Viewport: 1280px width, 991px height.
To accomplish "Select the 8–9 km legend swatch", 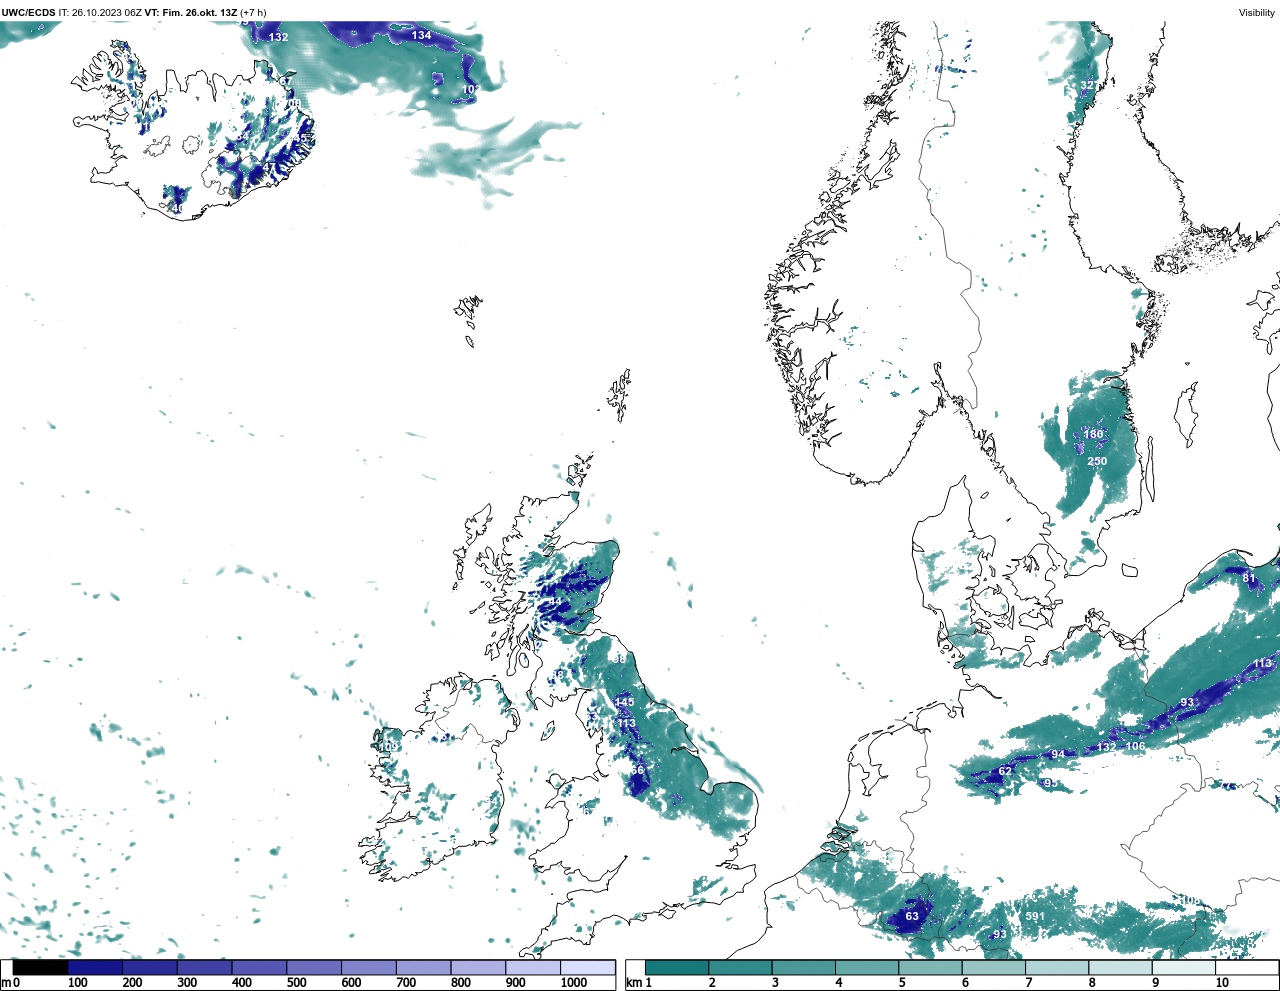I will (x=1120, y=967).
